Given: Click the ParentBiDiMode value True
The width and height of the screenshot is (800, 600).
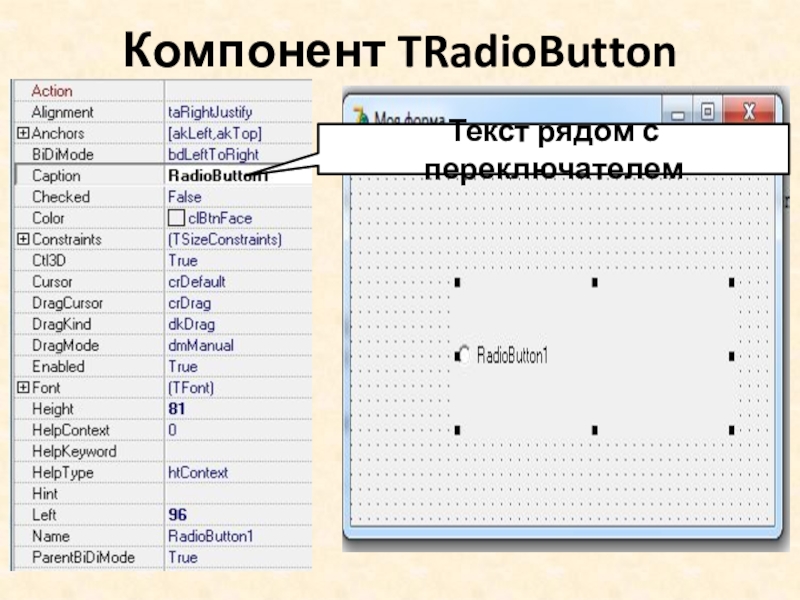Looking at the screenshot, I should (183, 558).
